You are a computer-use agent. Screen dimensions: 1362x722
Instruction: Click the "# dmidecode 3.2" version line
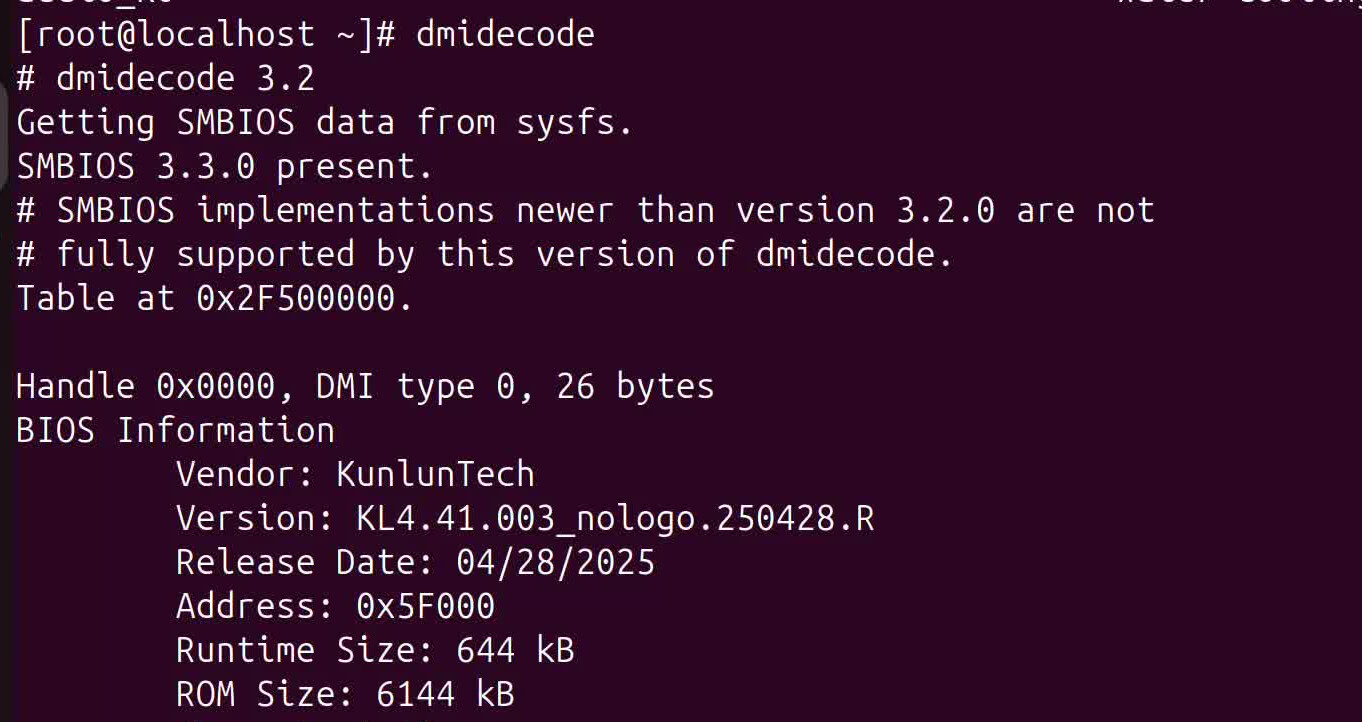pos(166,78)
